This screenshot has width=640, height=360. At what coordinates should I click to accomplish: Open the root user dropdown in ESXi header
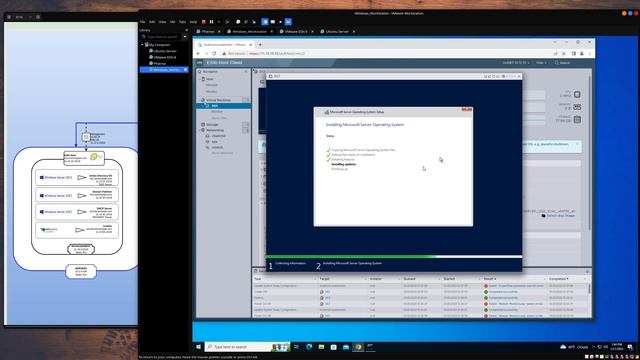(516, 63)
